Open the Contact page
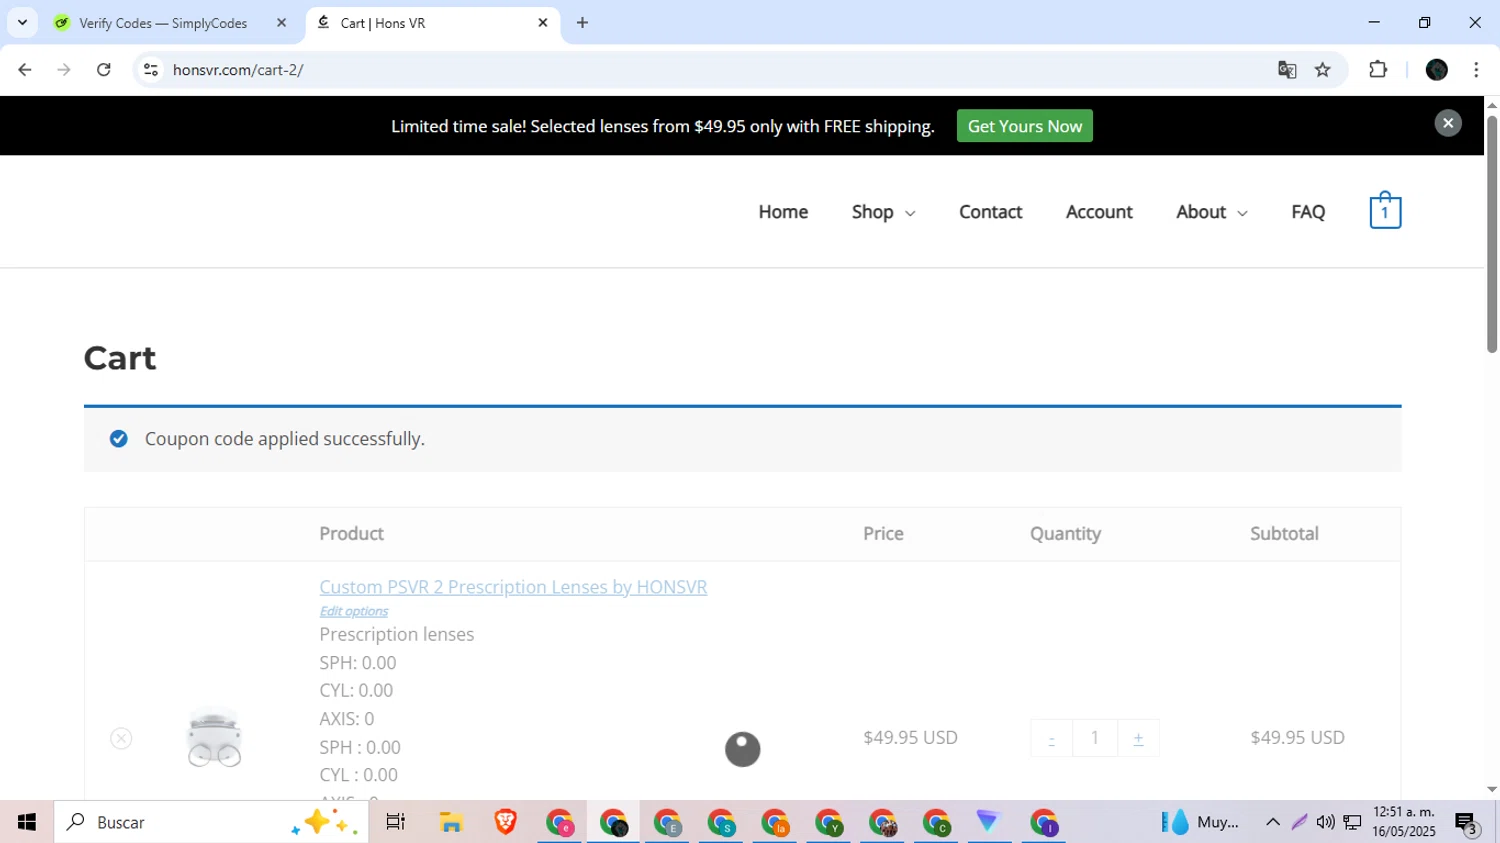 coord(990,212)
